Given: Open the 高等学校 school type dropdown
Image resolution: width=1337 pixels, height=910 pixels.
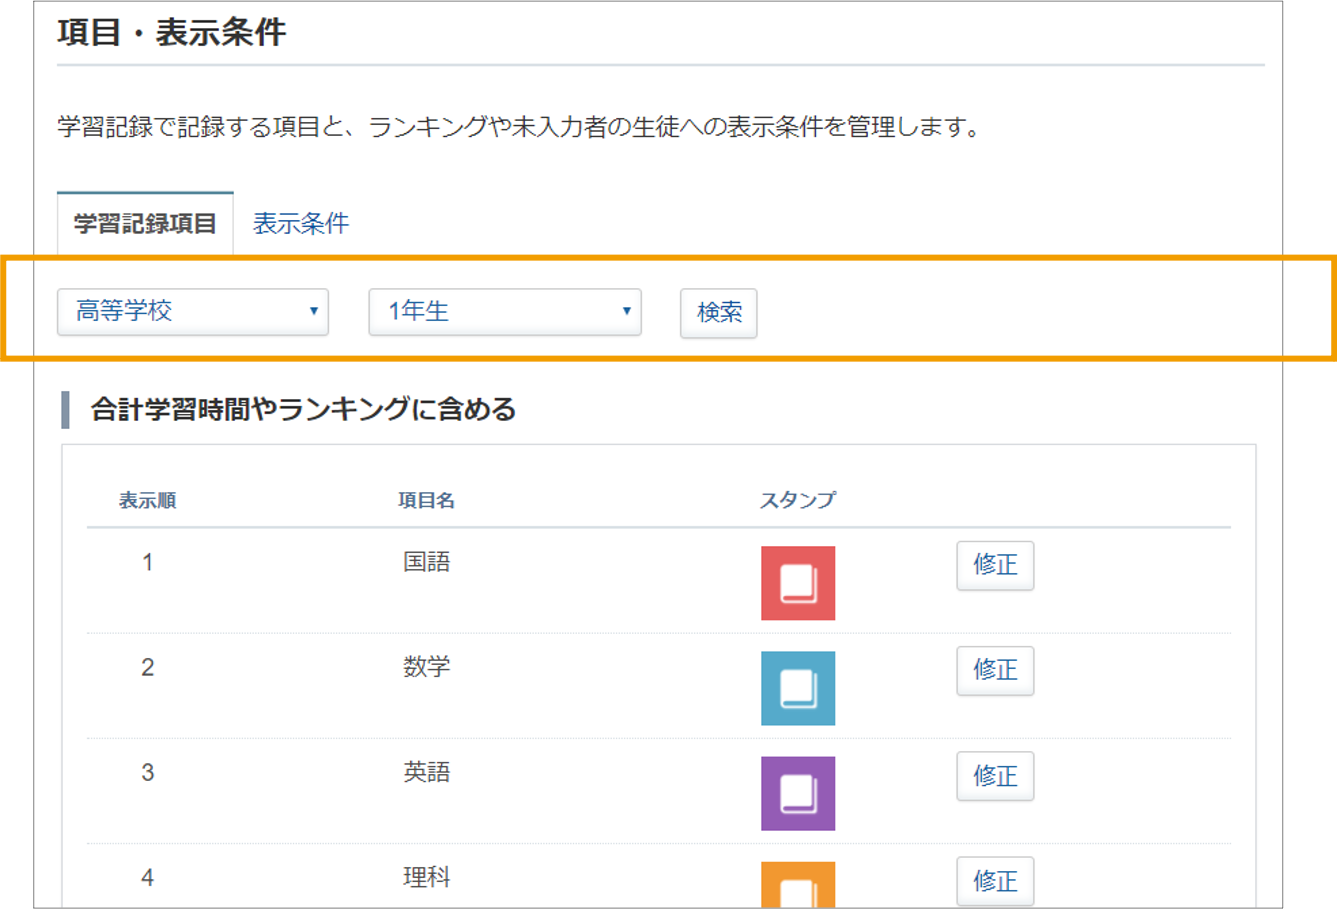Looking at the screenshot, I should tap(193, 312).
